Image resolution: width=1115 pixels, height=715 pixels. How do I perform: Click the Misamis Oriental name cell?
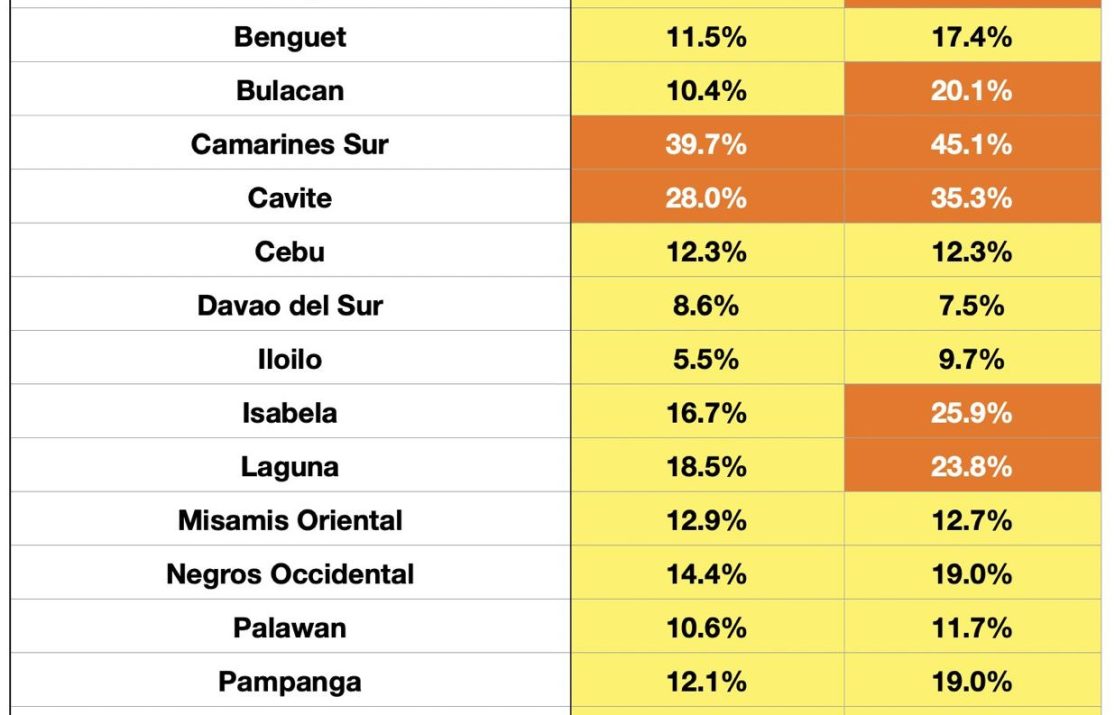coord(290,520)
